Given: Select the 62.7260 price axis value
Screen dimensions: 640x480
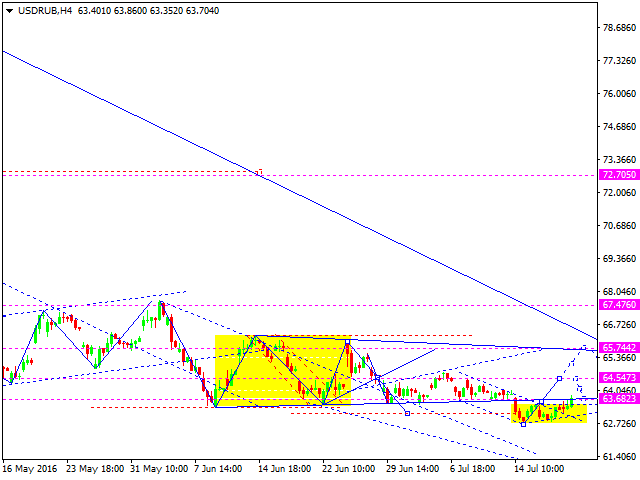Looking at the screenshot, I should [619, 424].
